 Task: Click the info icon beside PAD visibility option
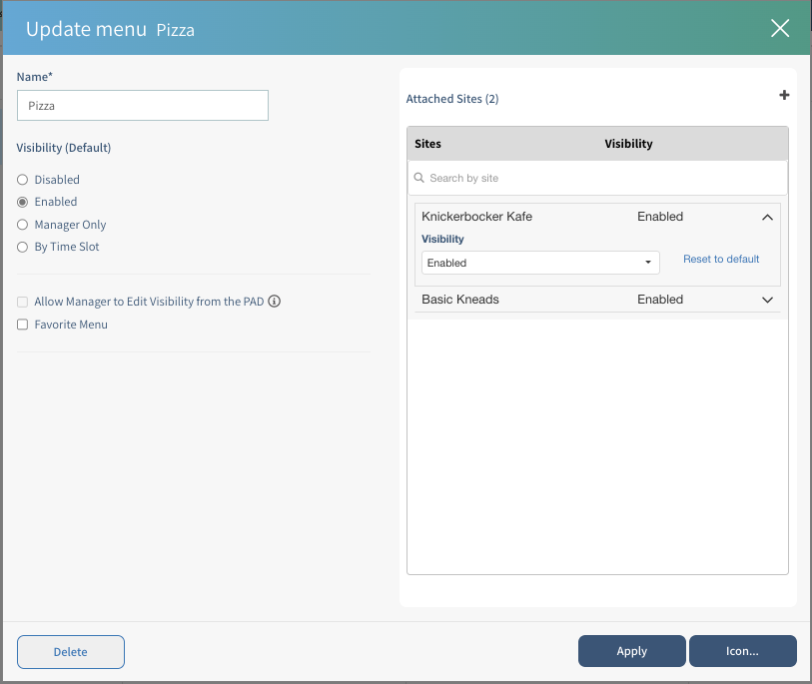click(x=274, y=301)
